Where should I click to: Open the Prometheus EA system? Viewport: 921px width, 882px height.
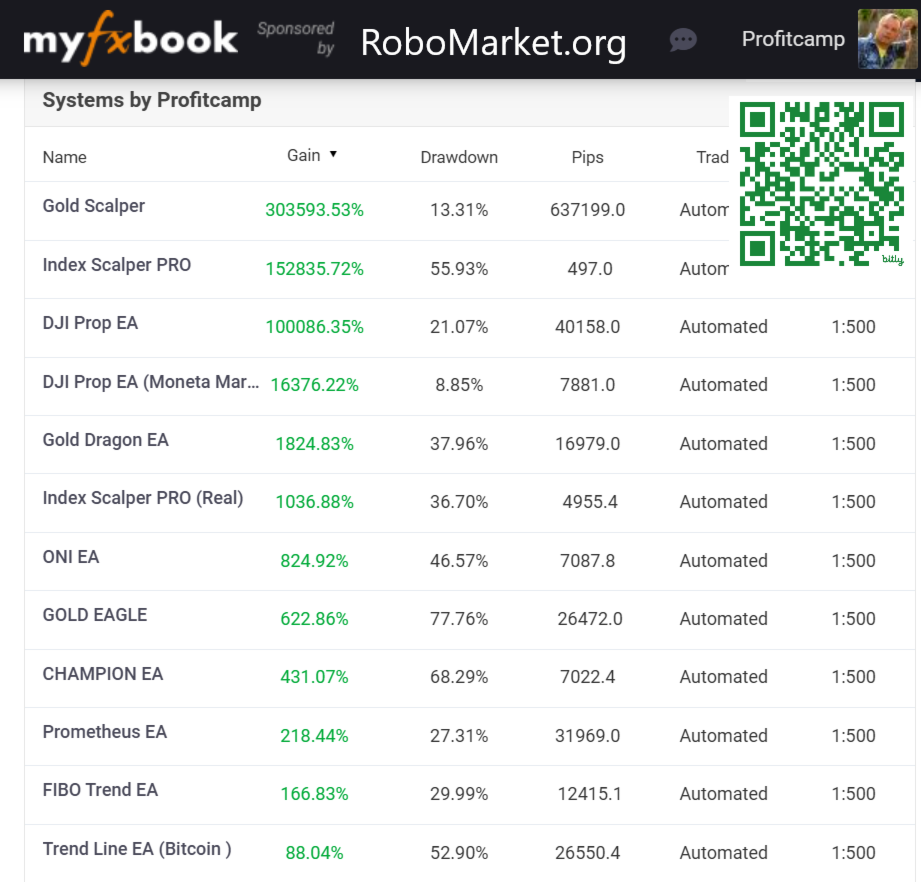pyautogui.click(x=105, y=732)
